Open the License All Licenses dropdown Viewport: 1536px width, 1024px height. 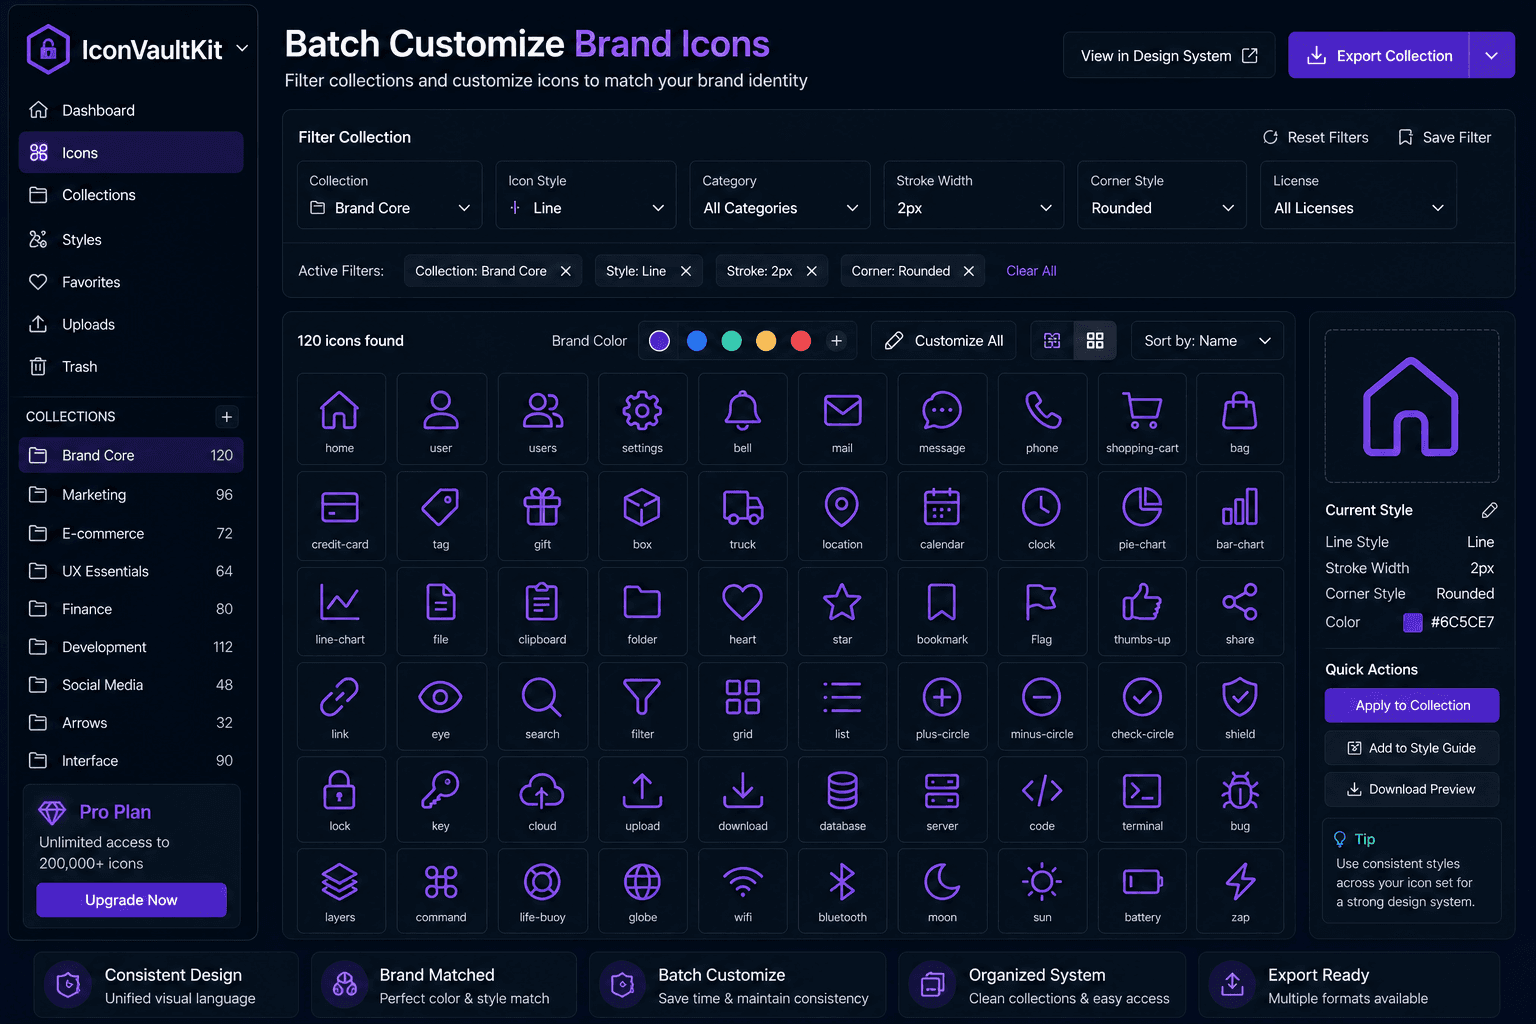click(1358, 195)
